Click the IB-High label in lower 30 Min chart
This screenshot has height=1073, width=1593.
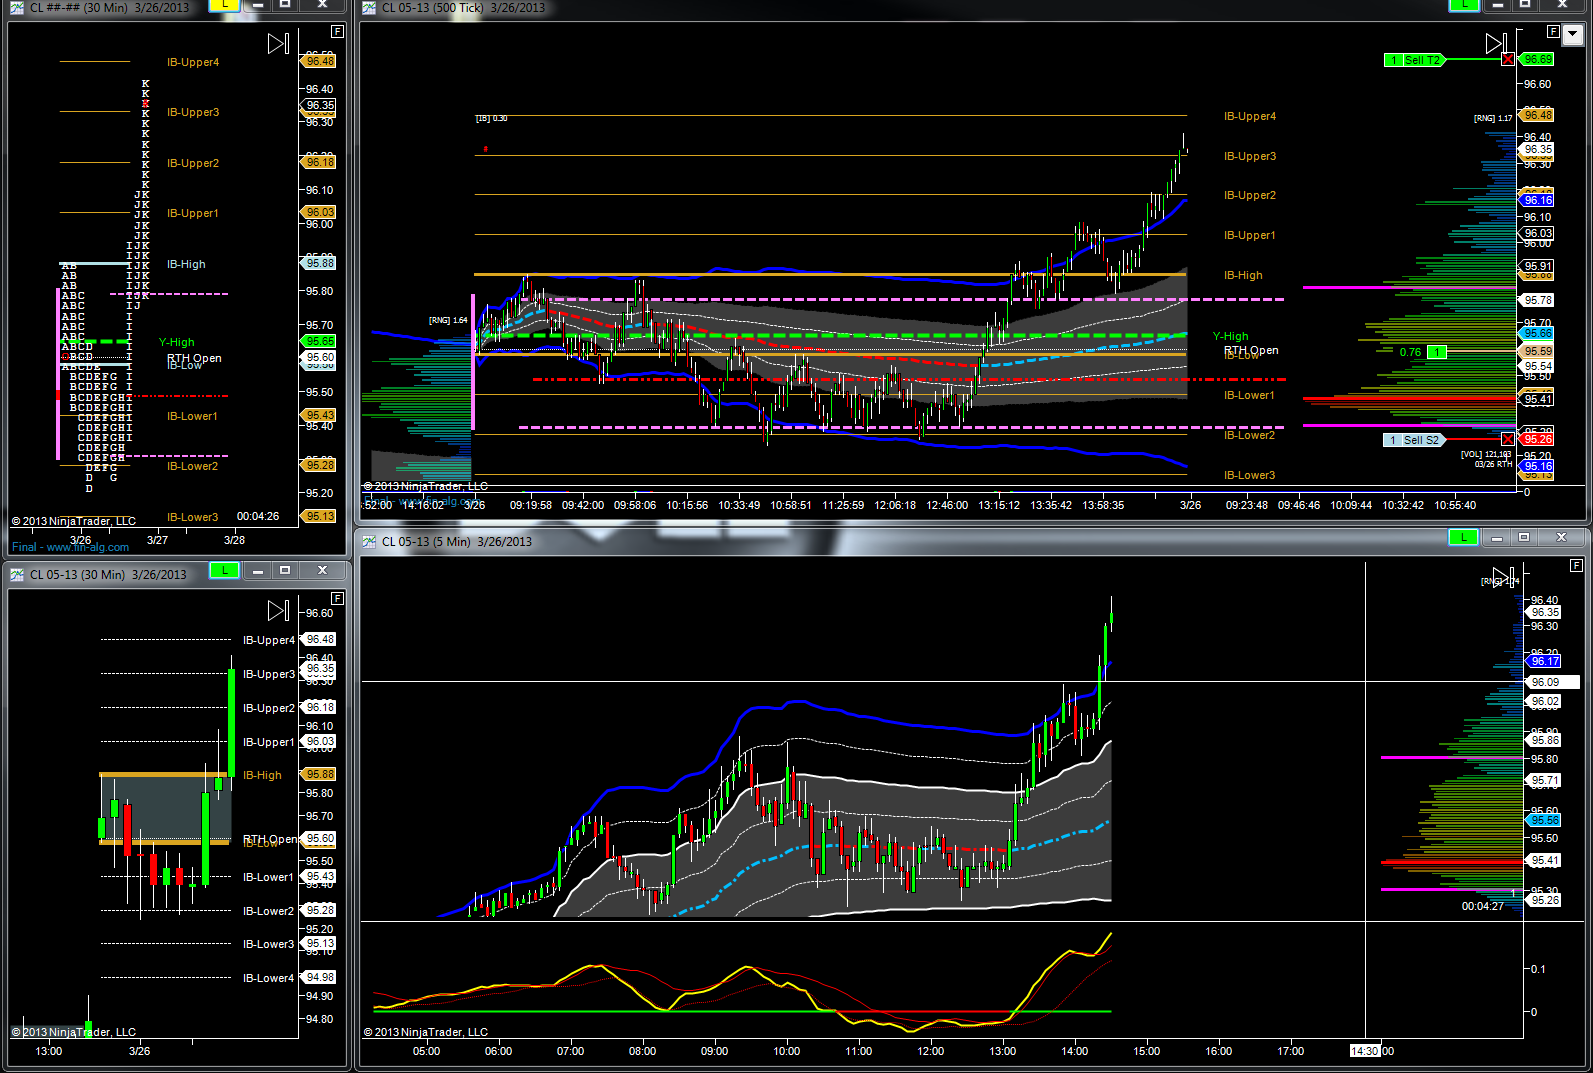click(x=262, y=775)
